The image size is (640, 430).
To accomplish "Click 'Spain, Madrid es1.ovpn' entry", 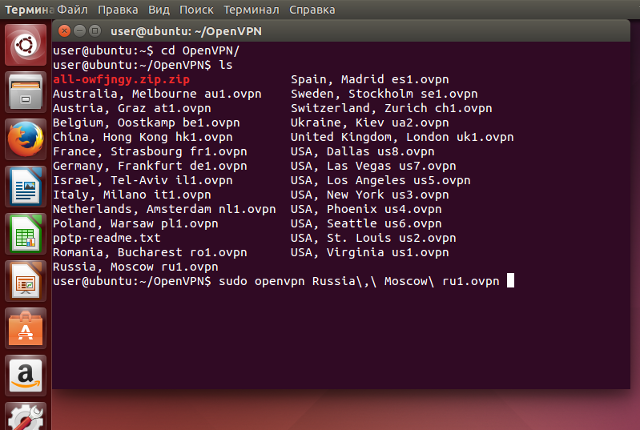I will click(370, 79).
